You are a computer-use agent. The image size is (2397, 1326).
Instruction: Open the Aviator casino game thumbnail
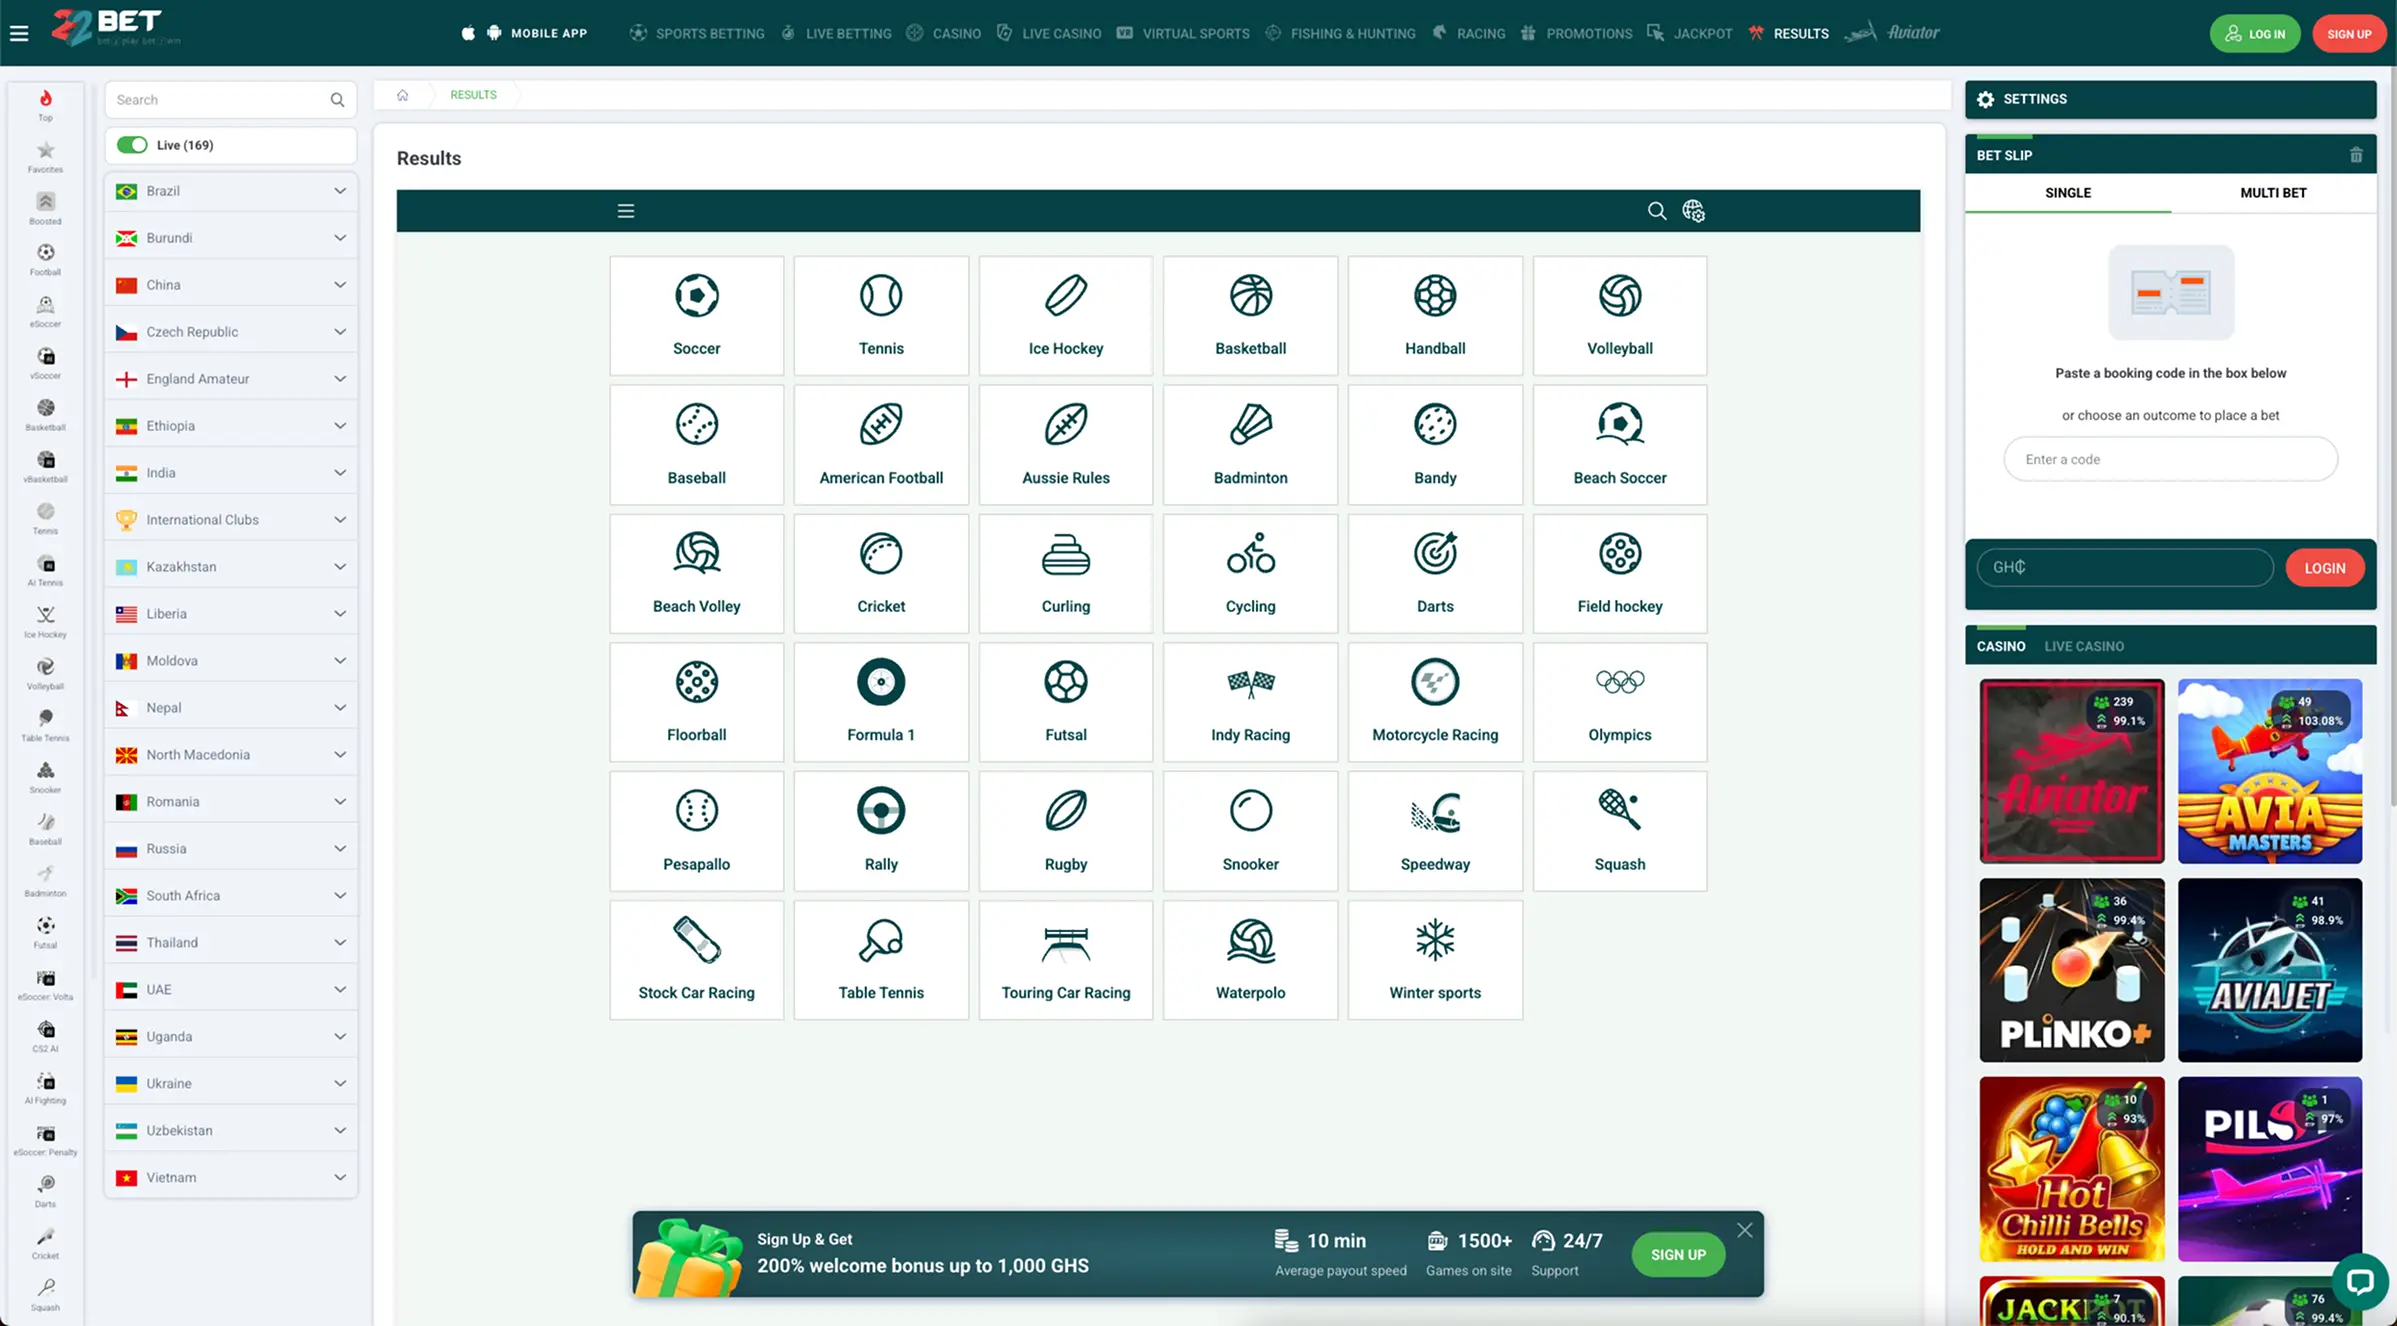(2071, 771)
